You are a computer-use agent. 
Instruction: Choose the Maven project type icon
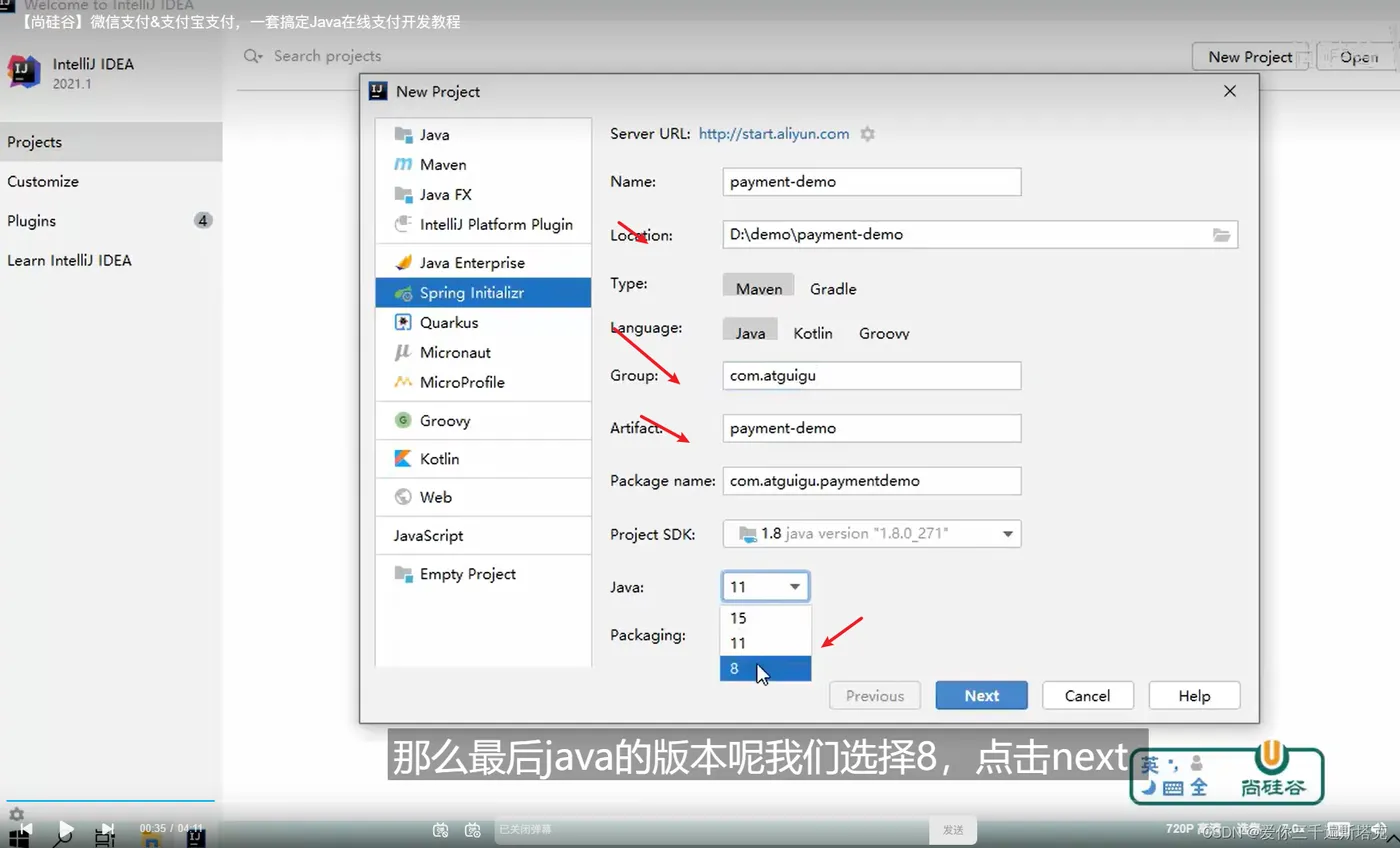403,165
